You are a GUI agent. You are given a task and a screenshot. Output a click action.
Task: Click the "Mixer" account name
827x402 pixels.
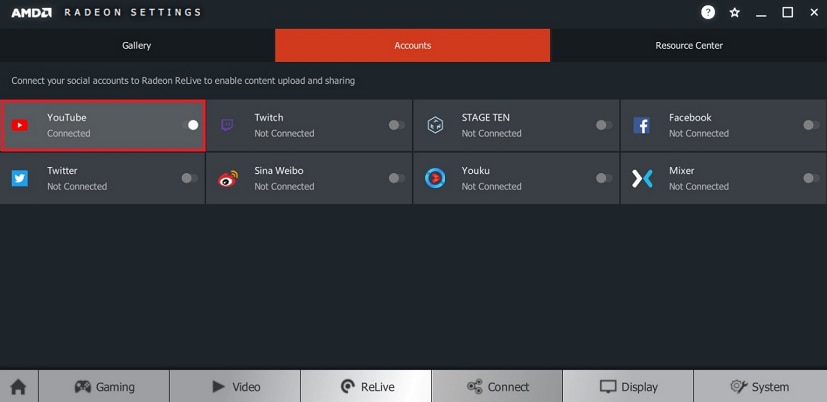(x=681, y=171)
